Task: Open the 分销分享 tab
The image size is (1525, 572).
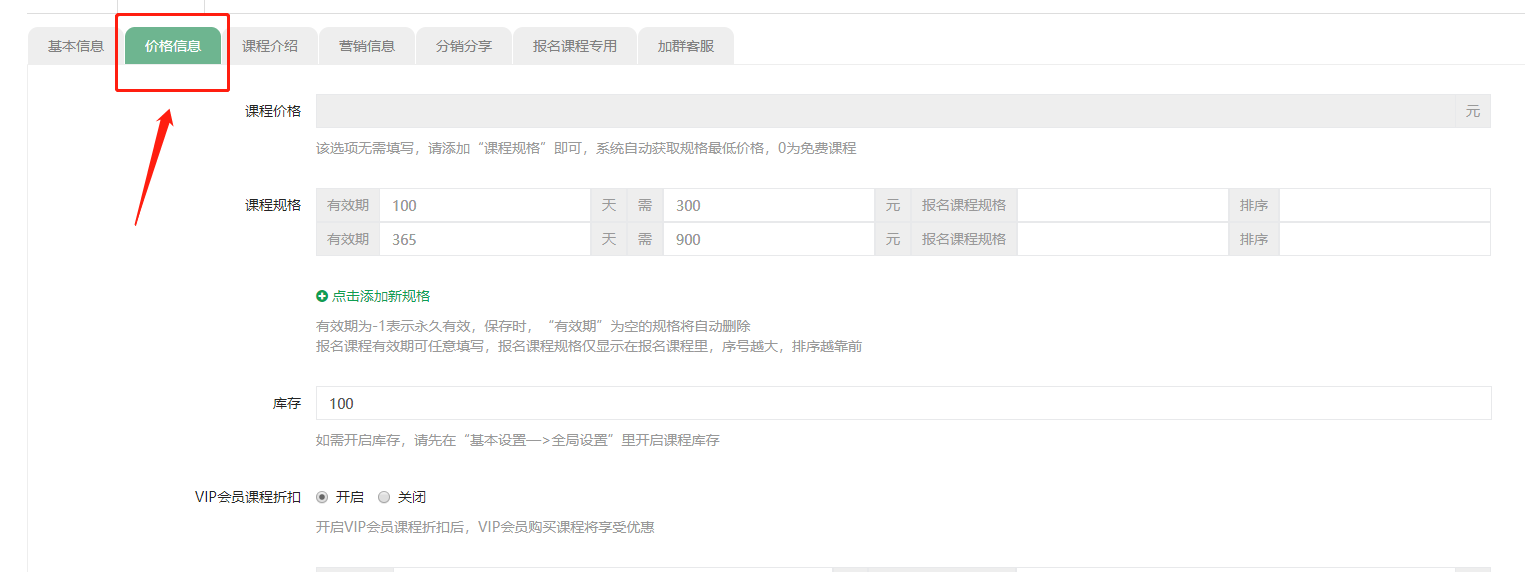Action: 464,46
